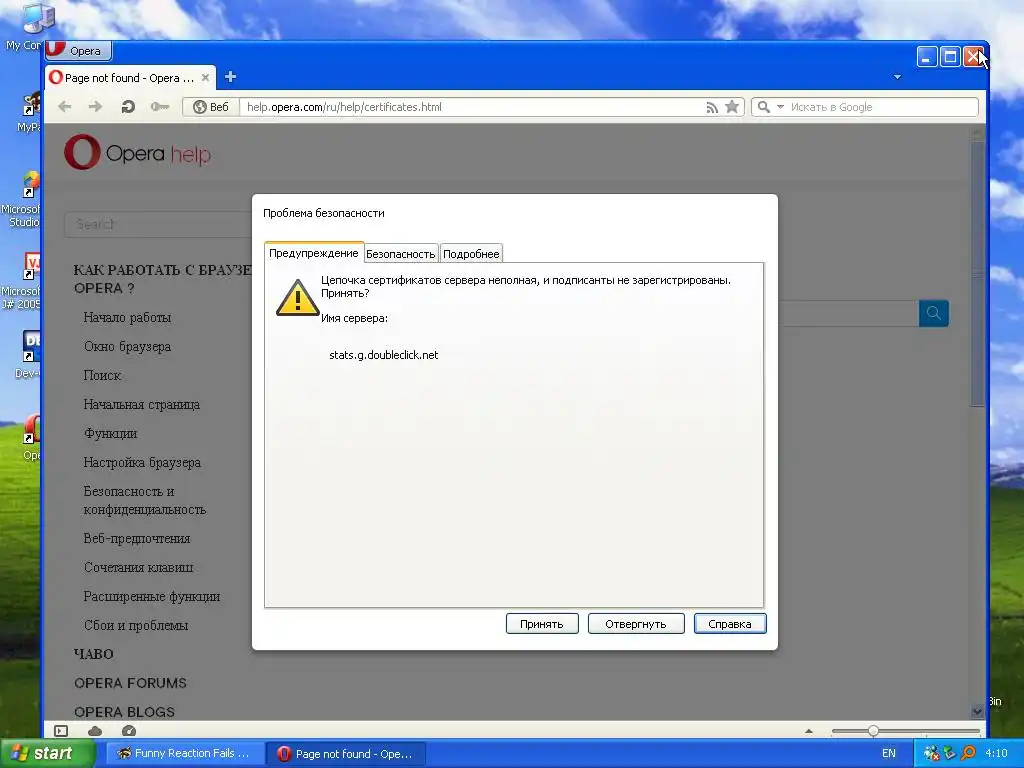
Task: Click the Отвергнуть button
Action: (635, 624)
